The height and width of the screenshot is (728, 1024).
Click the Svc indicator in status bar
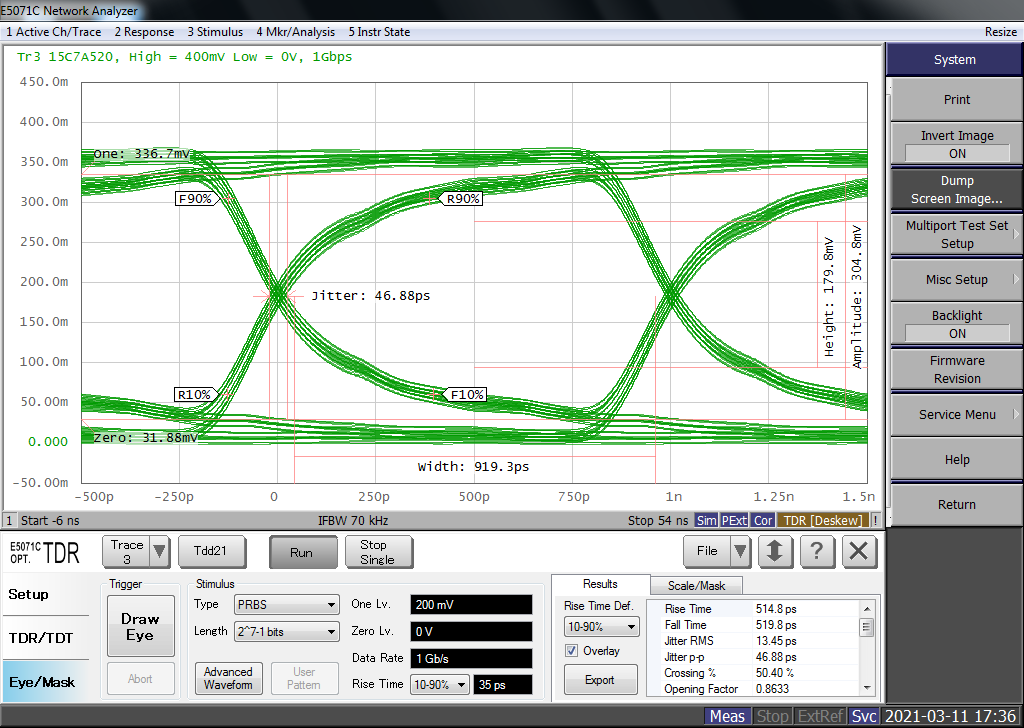(x=863, y=716)
